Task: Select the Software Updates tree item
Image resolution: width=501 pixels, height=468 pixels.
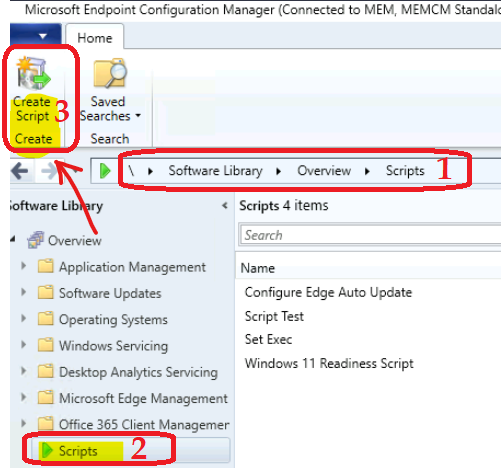Action: [x=110, y=293]
